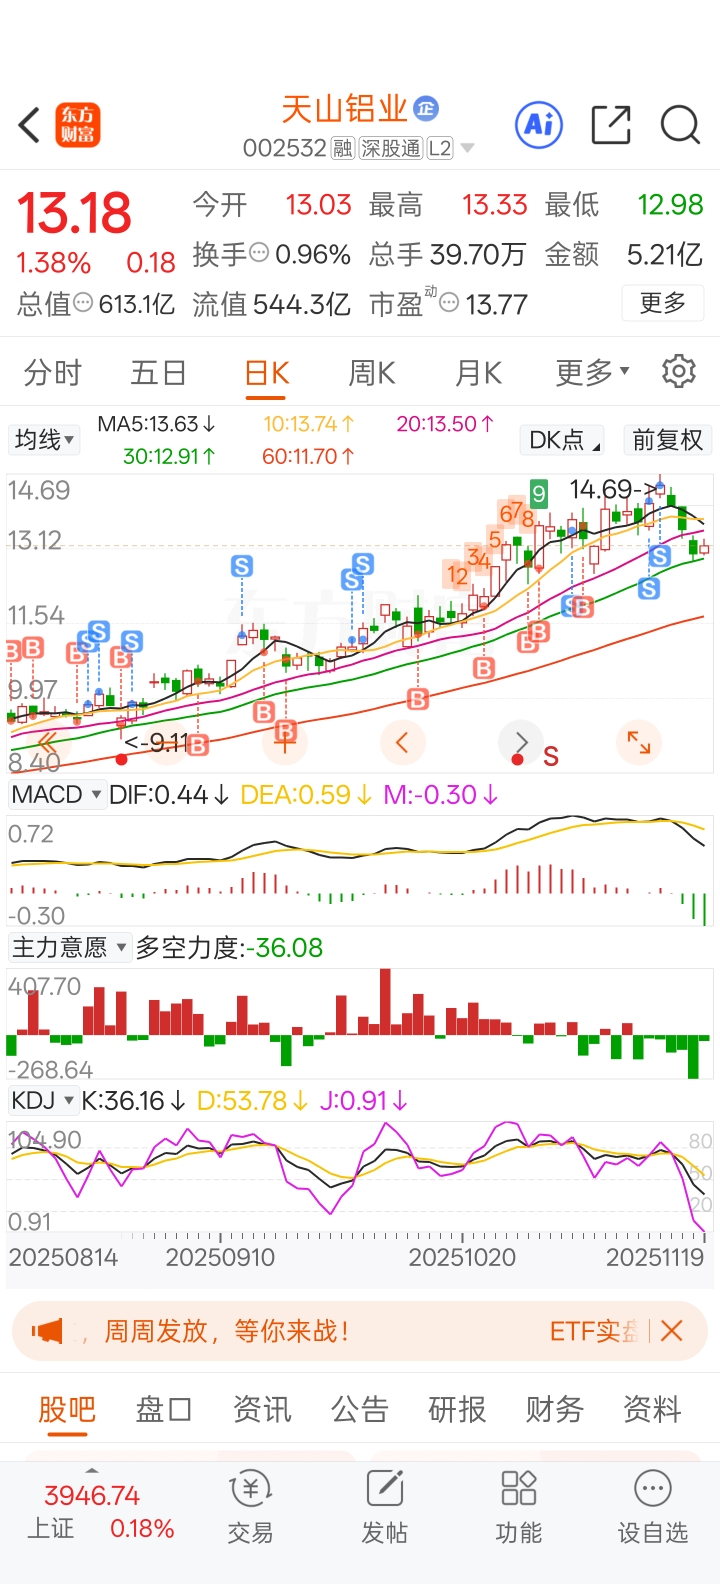Switch to 财务 tab
The width and height of the screenshot is (720, 1584).
click(554, 1409)
